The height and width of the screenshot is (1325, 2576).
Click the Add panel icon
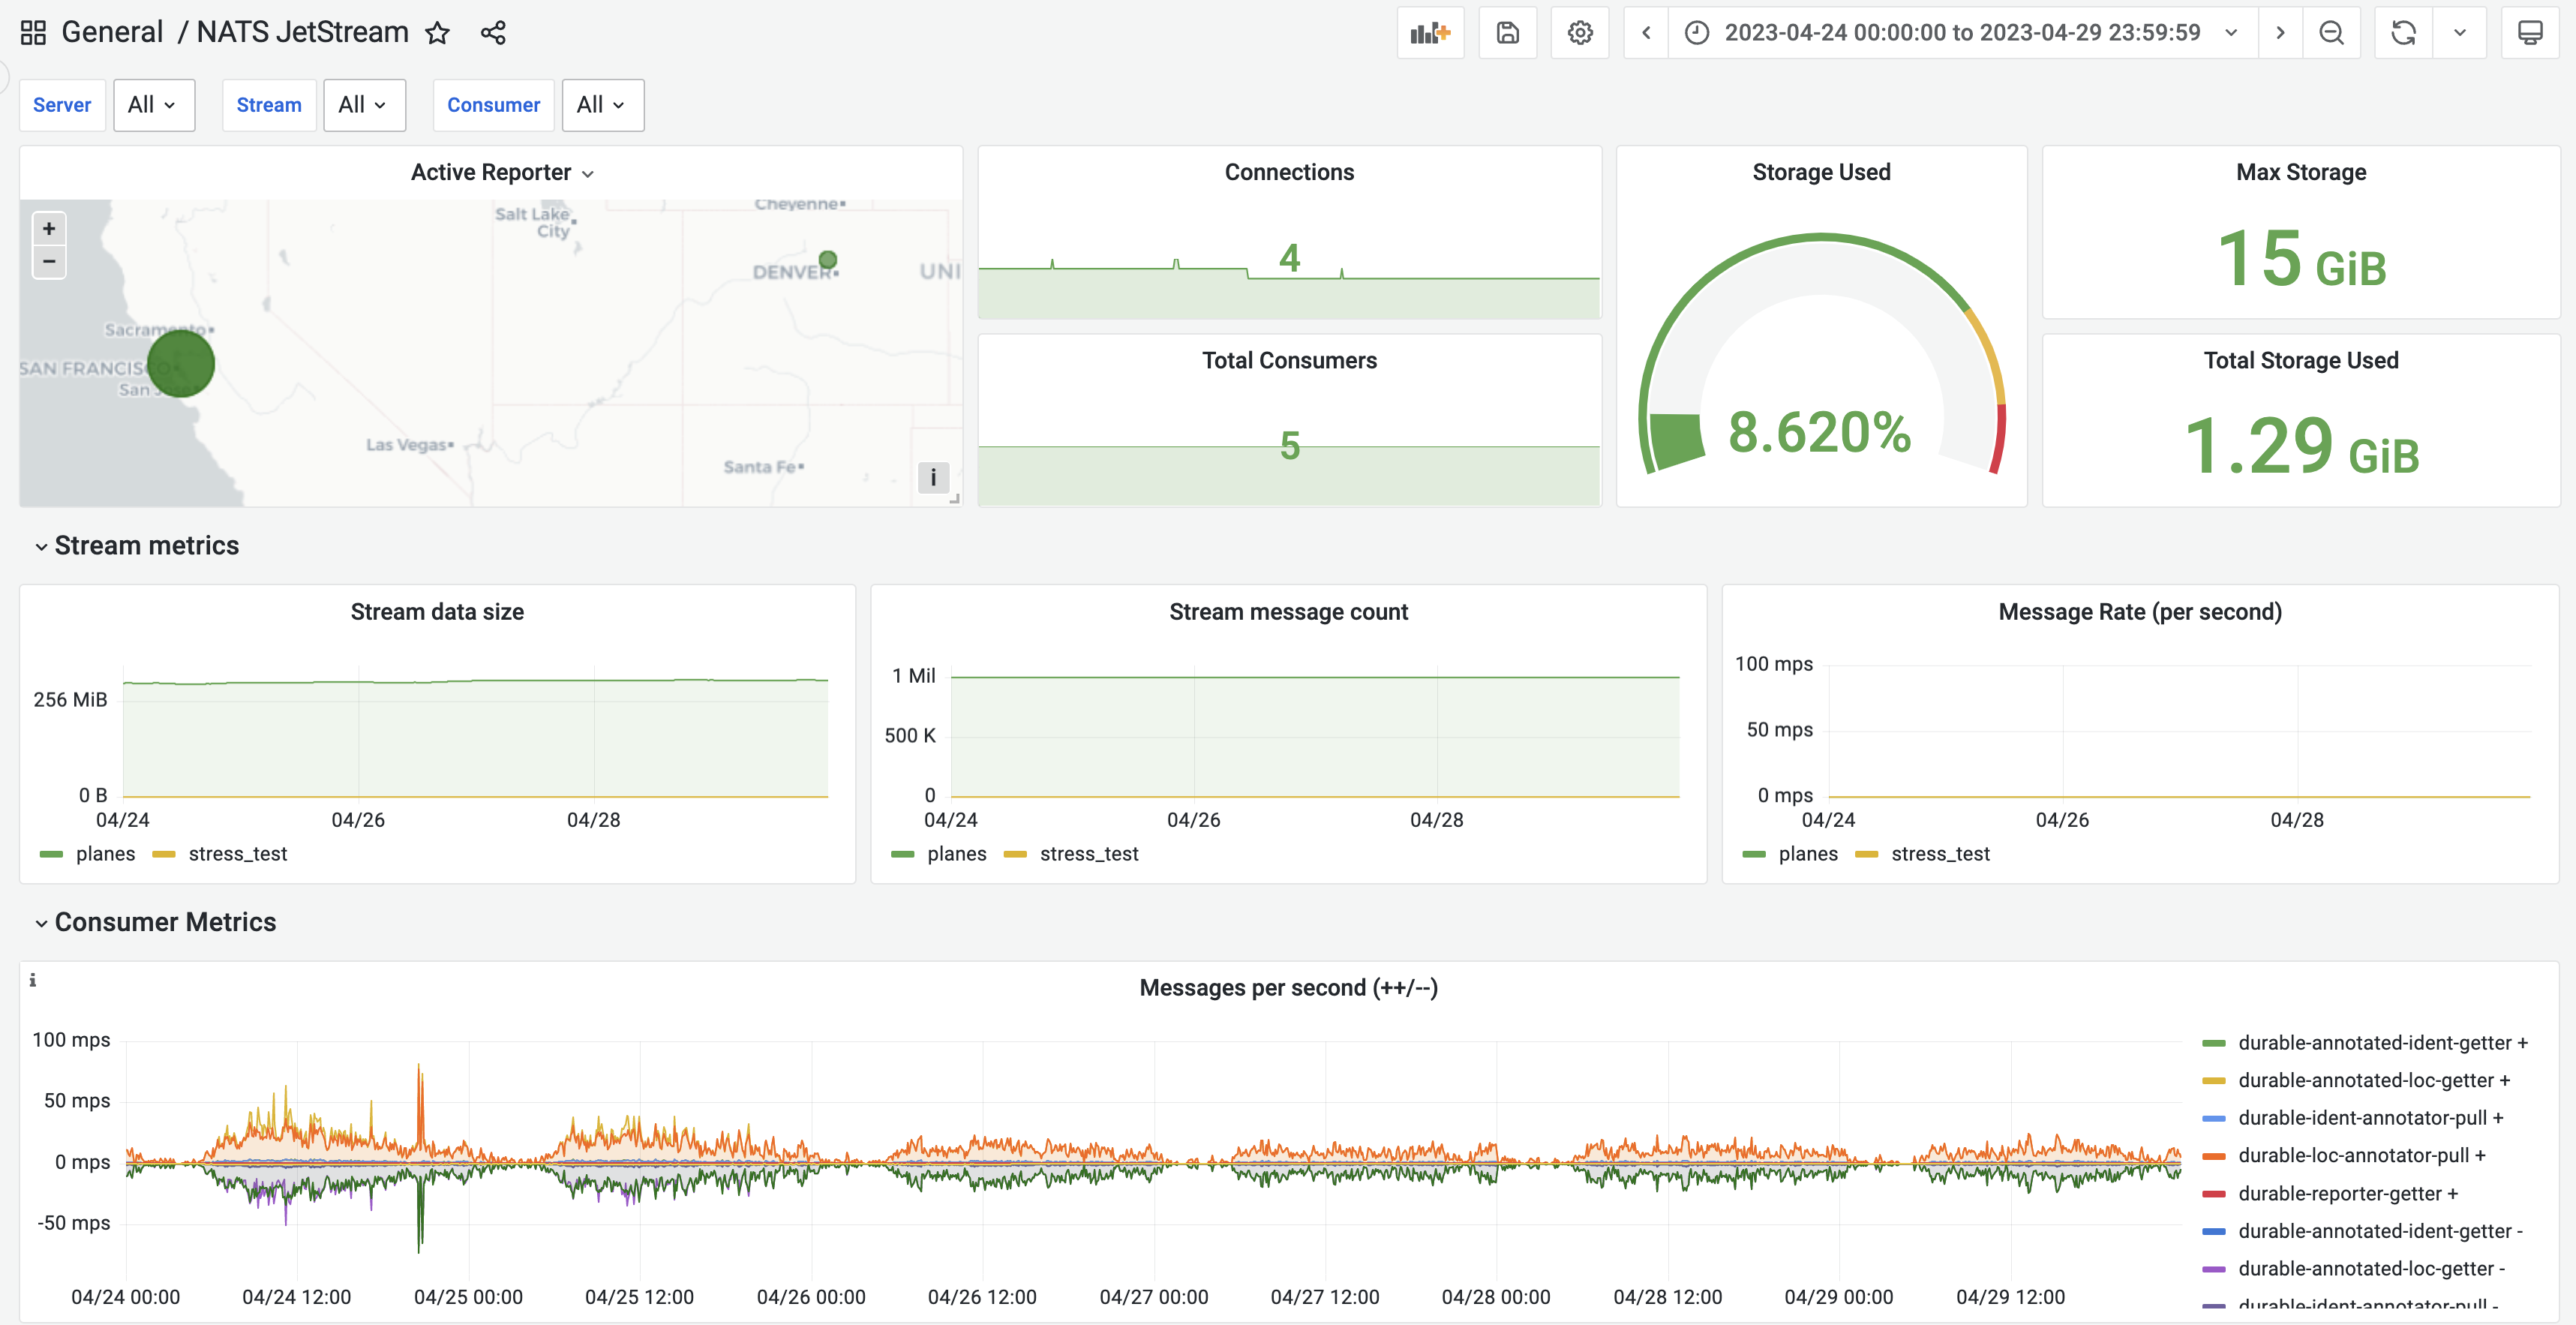(1430, 33)
